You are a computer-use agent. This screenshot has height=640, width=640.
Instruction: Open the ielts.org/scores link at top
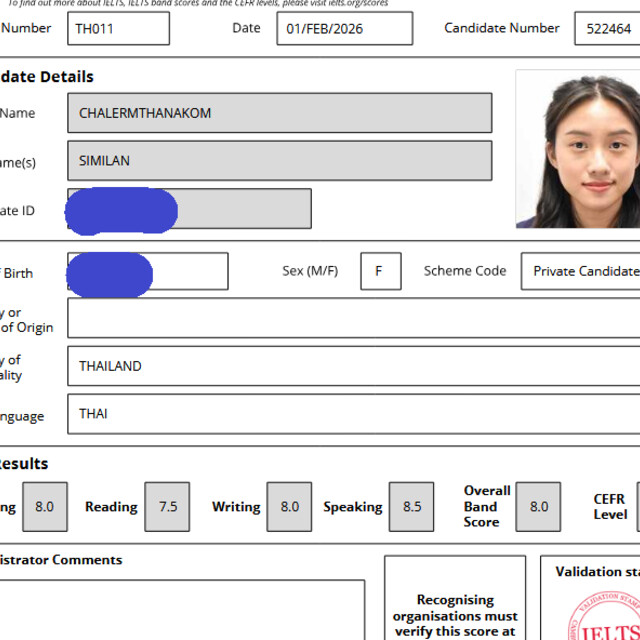pyautogui.click(x=354, y=4)
